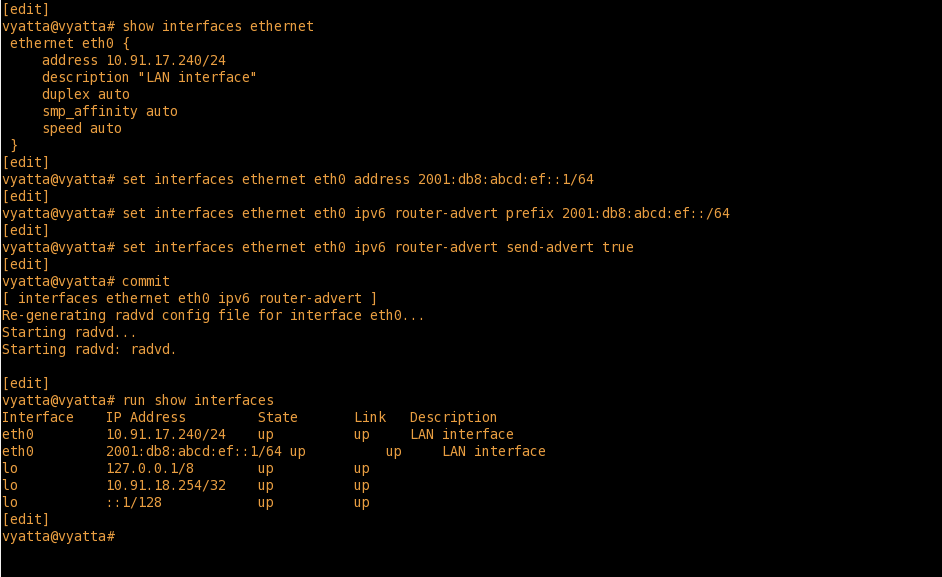Click the 'smp_affinity auto' config line
The height and width of the screenshot is (577, 942).
coord(109,111)
